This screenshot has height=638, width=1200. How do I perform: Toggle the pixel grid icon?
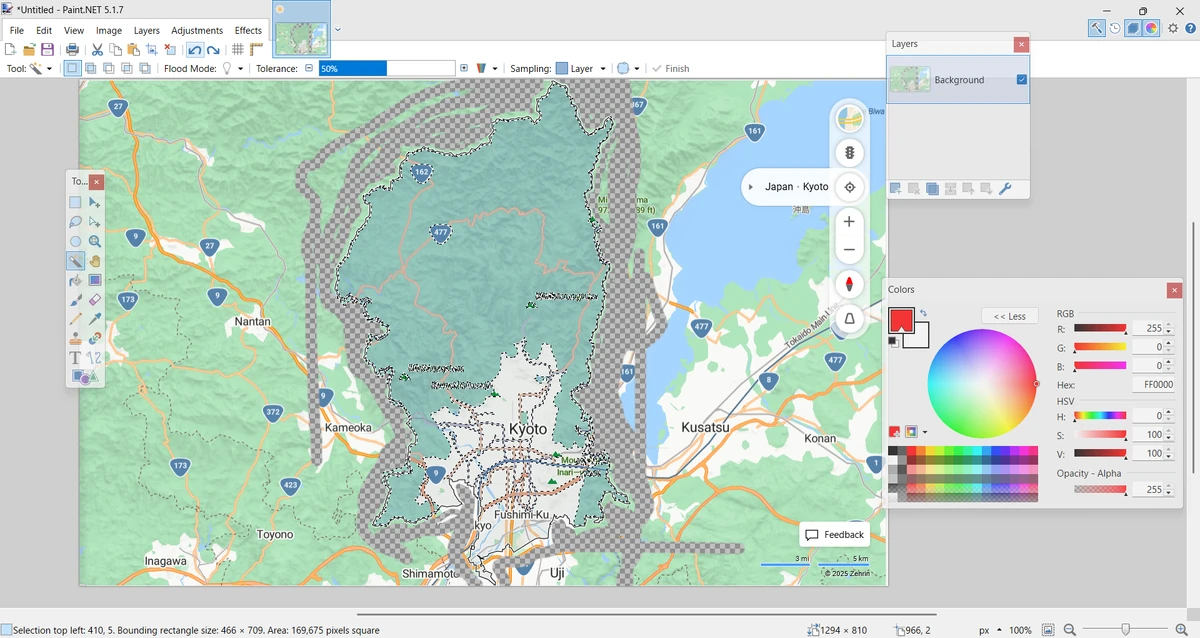click(x=238, y=49)
